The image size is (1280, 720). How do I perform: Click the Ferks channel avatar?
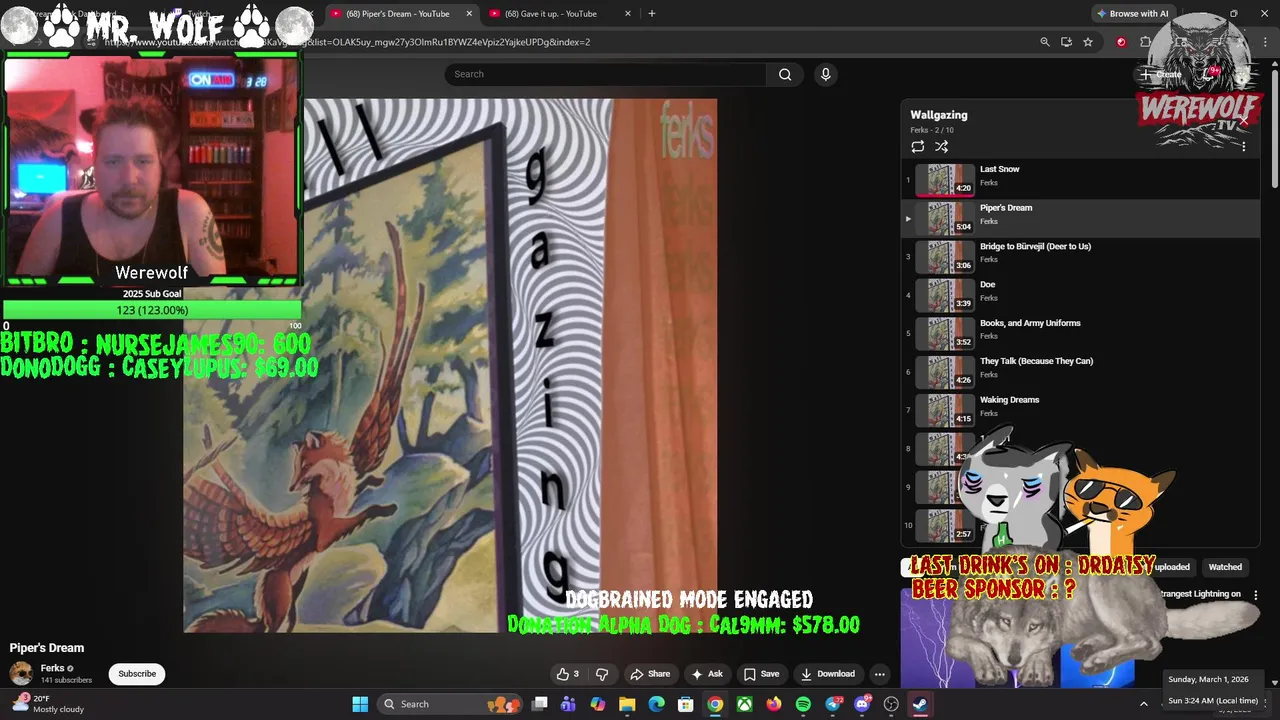[21, 673]
